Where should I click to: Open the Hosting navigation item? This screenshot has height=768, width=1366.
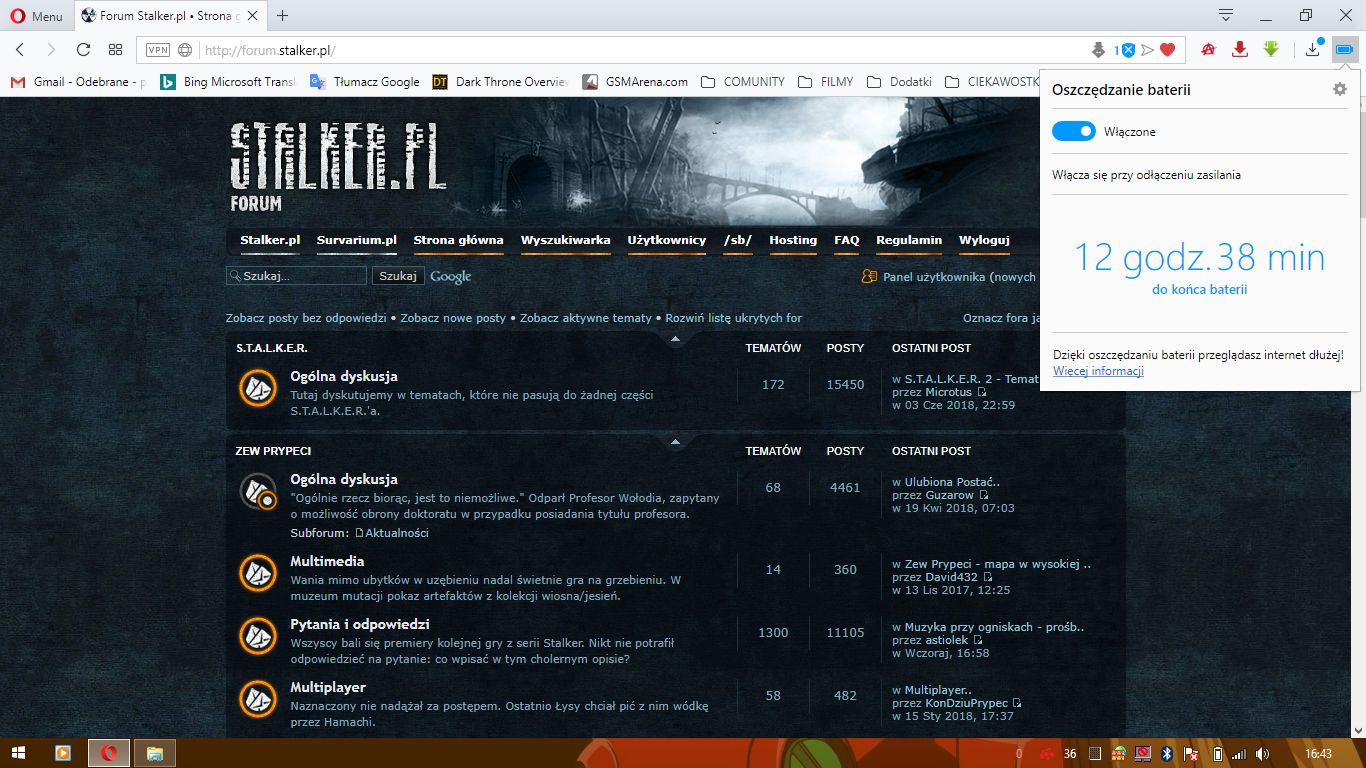793,240
